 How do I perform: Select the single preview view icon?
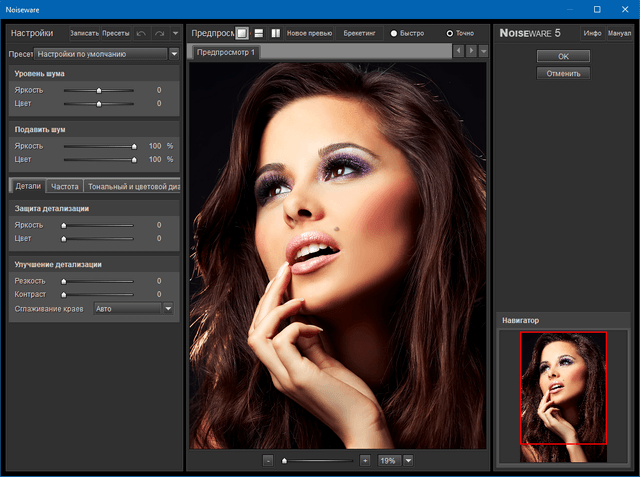(x=242, y=33)
